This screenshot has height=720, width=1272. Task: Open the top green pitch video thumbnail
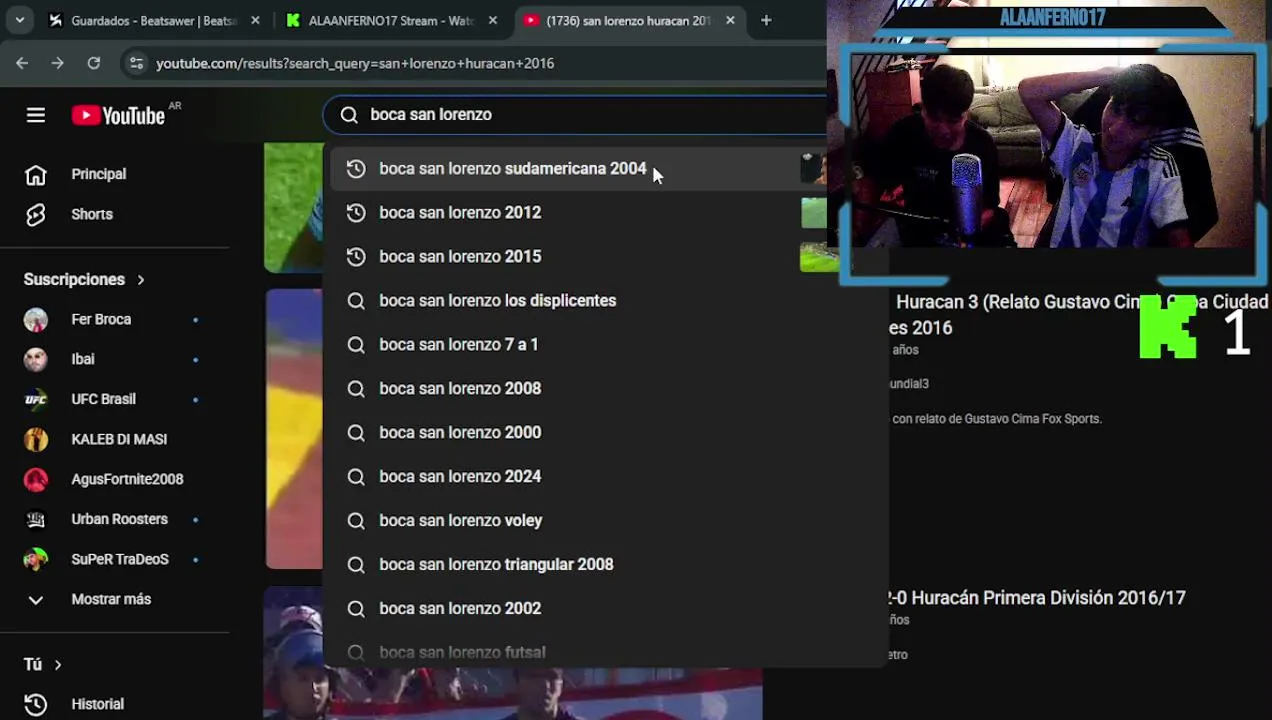[294, 207]
